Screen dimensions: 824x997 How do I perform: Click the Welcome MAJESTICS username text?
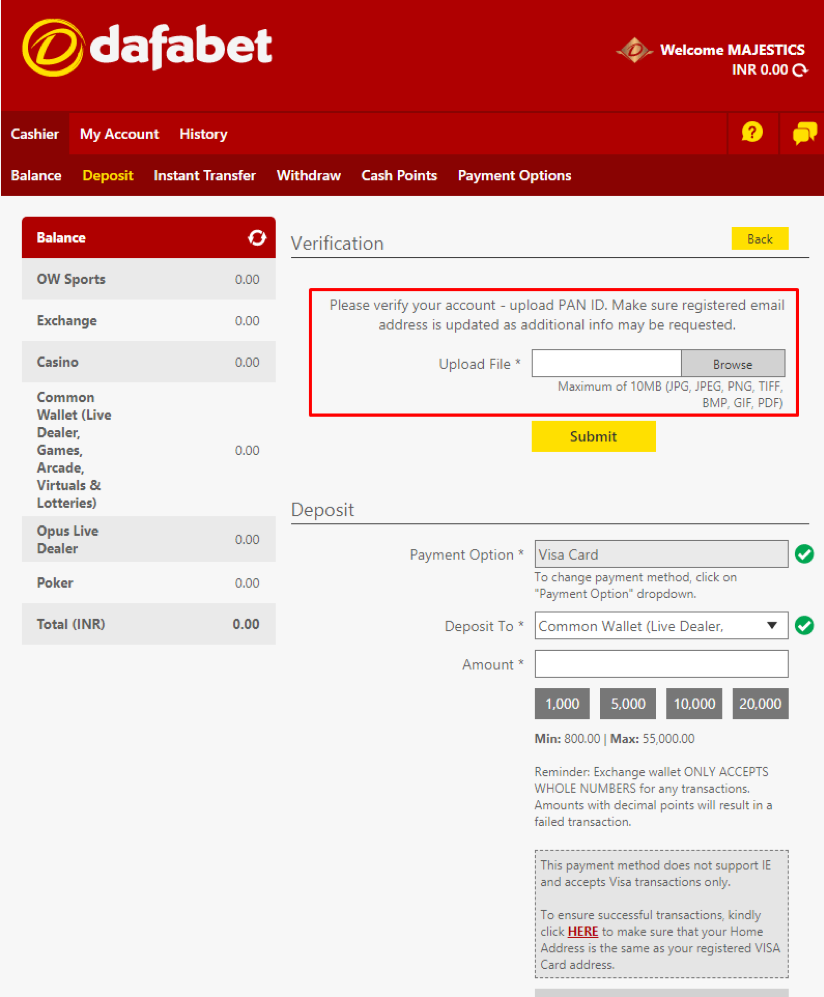click(x=732, y=50)
